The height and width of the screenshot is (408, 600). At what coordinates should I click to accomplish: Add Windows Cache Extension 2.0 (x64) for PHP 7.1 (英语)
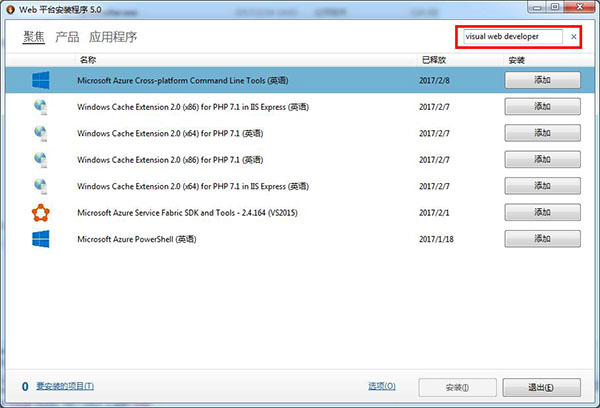coord(542,133)
